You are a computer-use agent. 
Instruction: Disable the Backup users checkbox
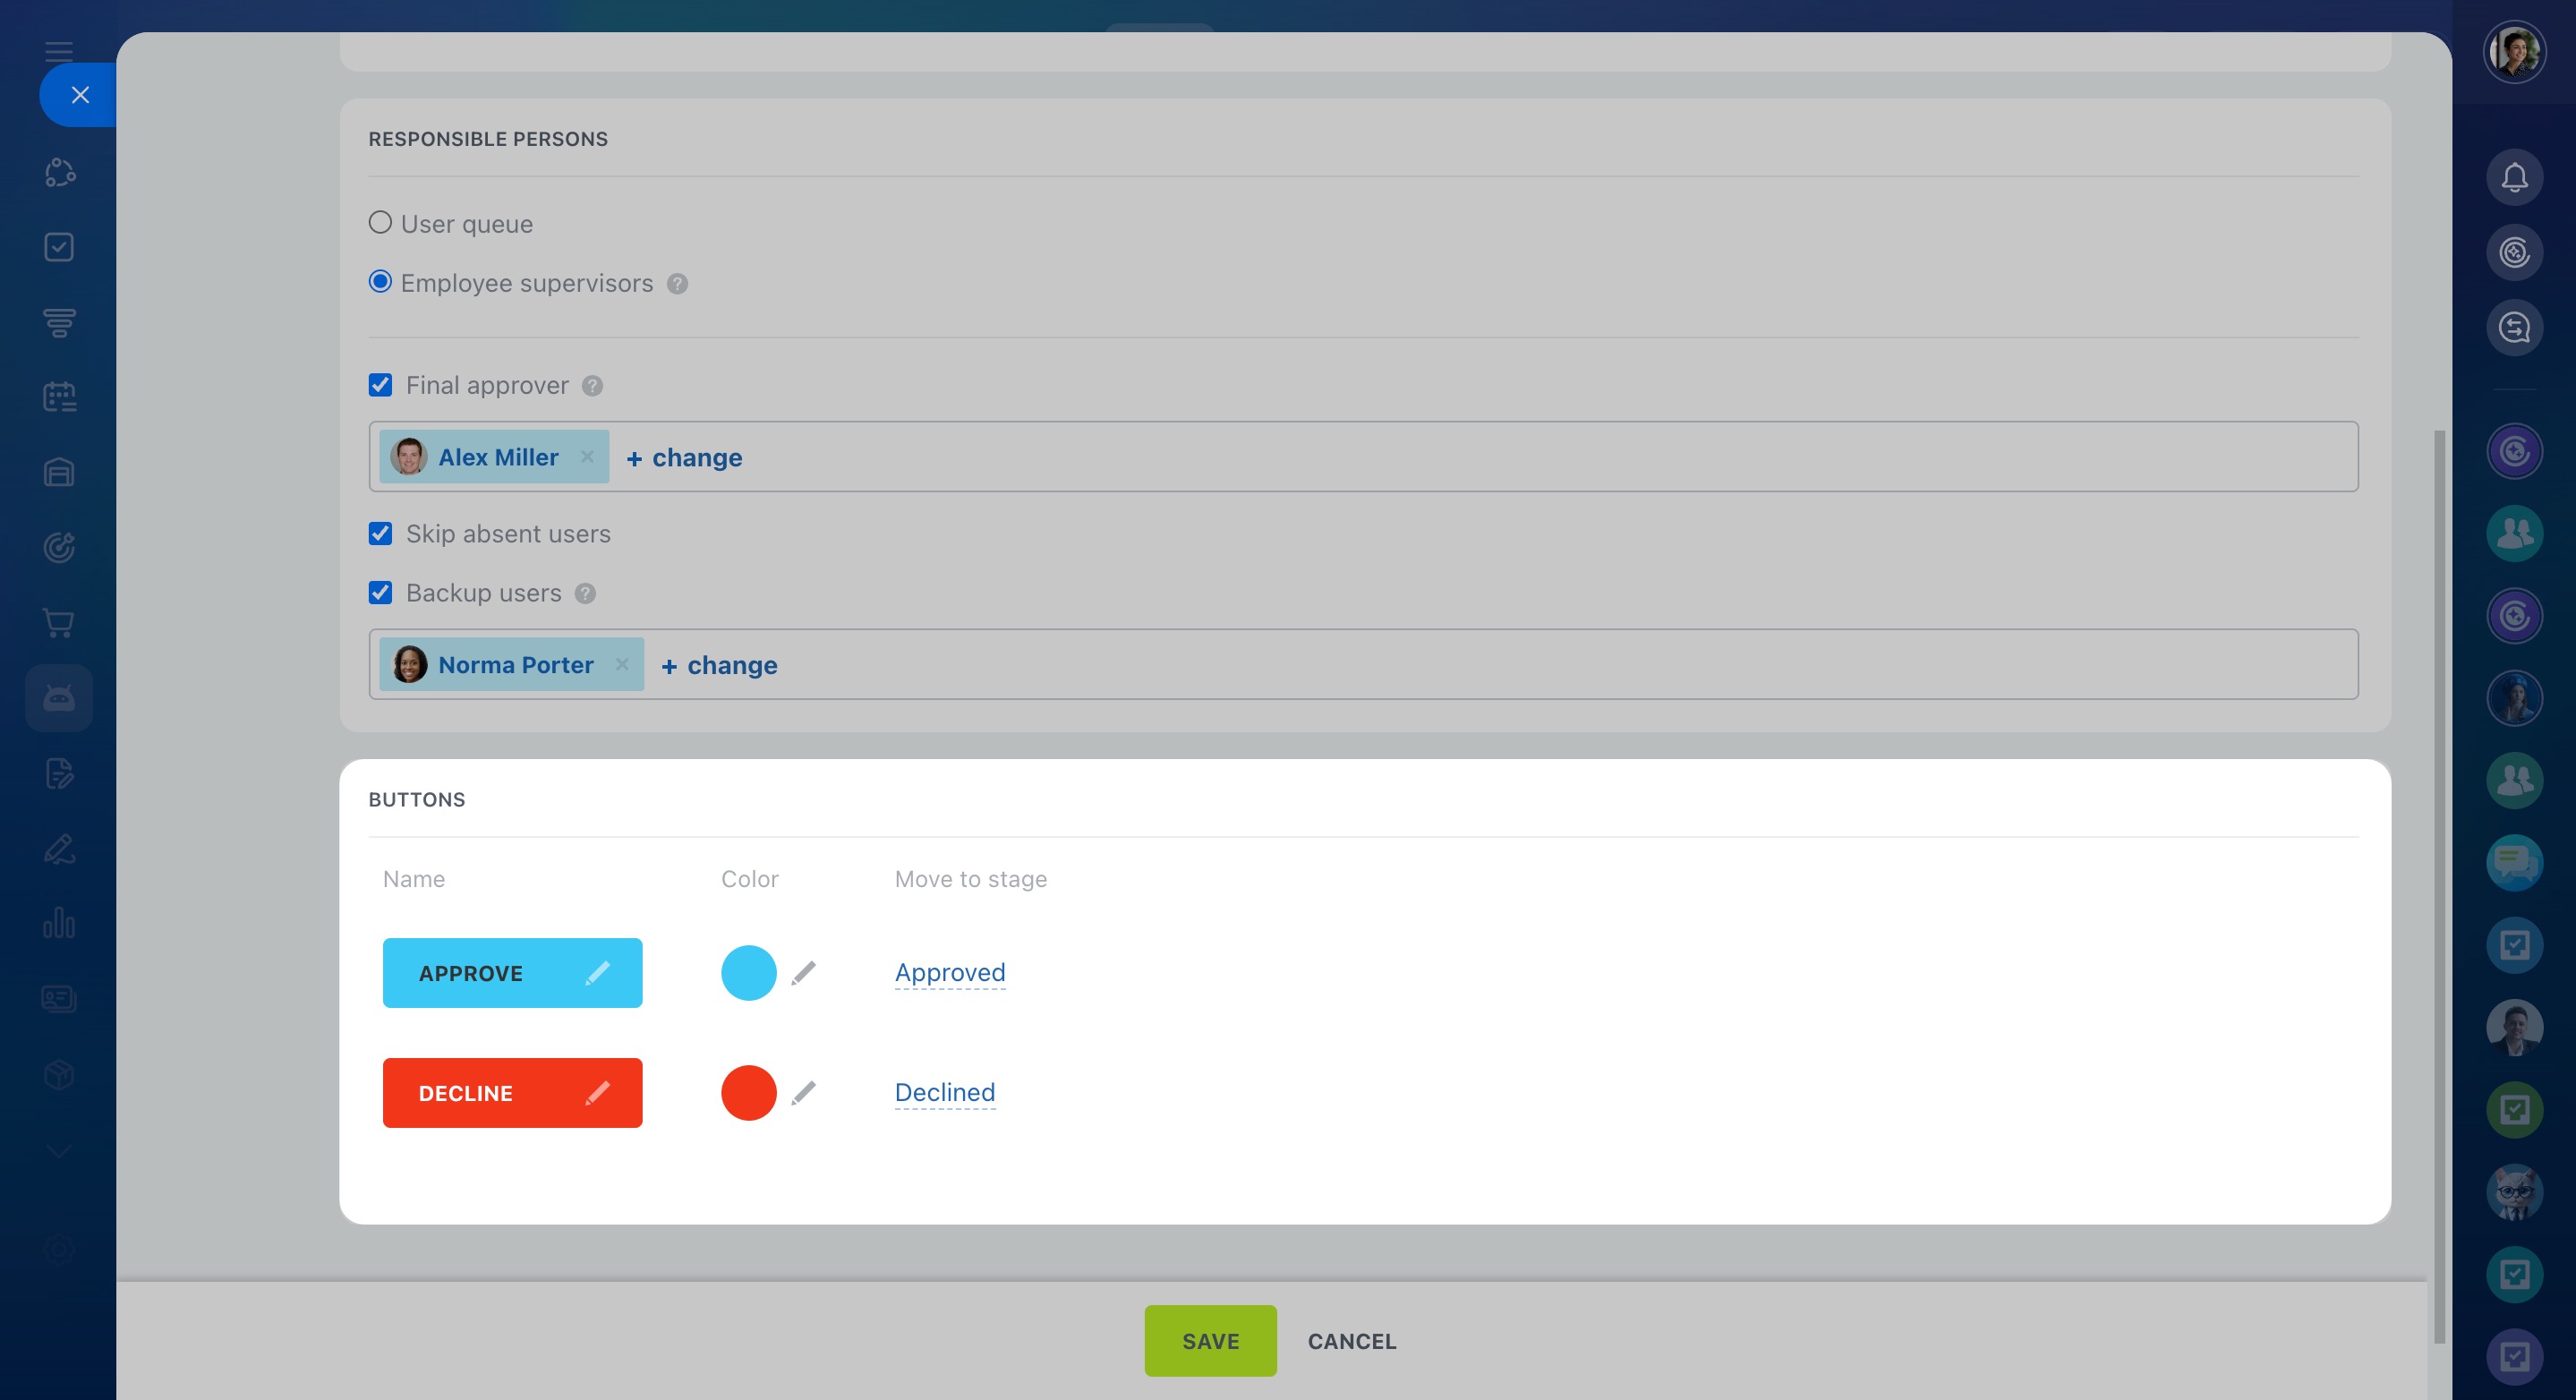tap(380, 593)
